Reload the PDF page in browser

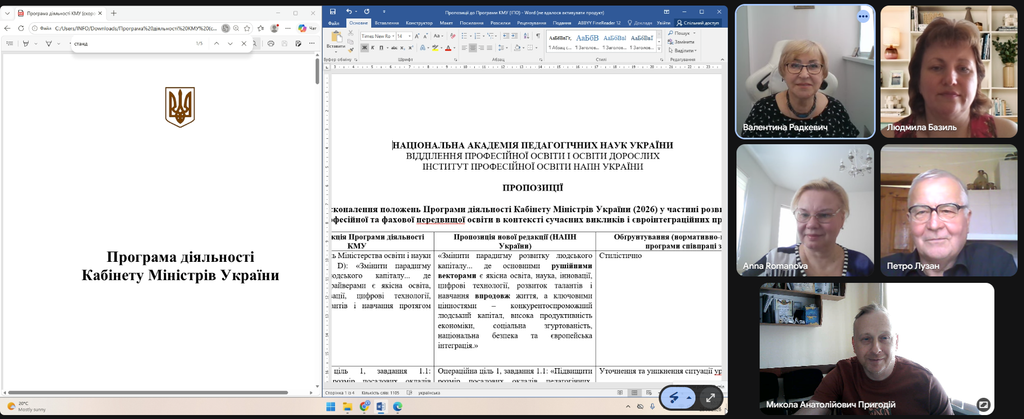pos(21,28)
